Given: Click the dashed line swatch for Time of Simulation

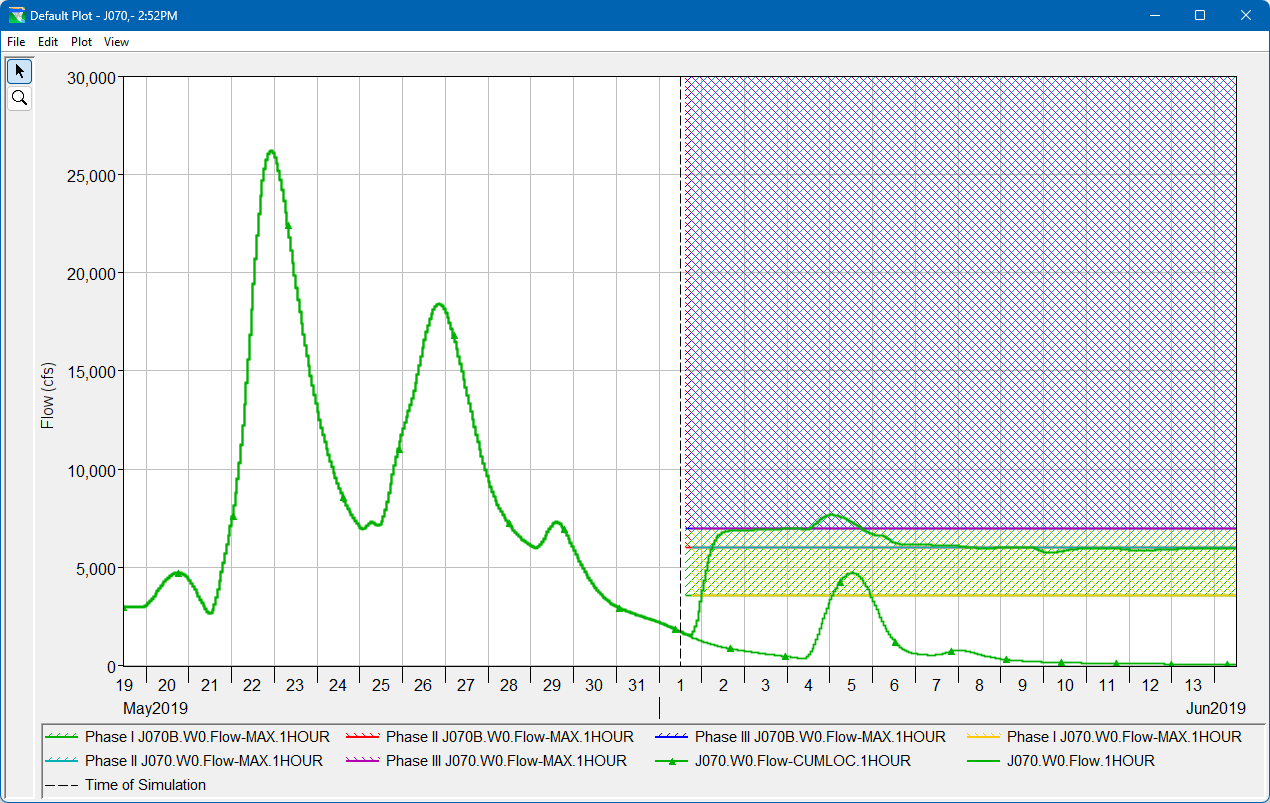Looking at the screenshot, I should pos(62,785).
